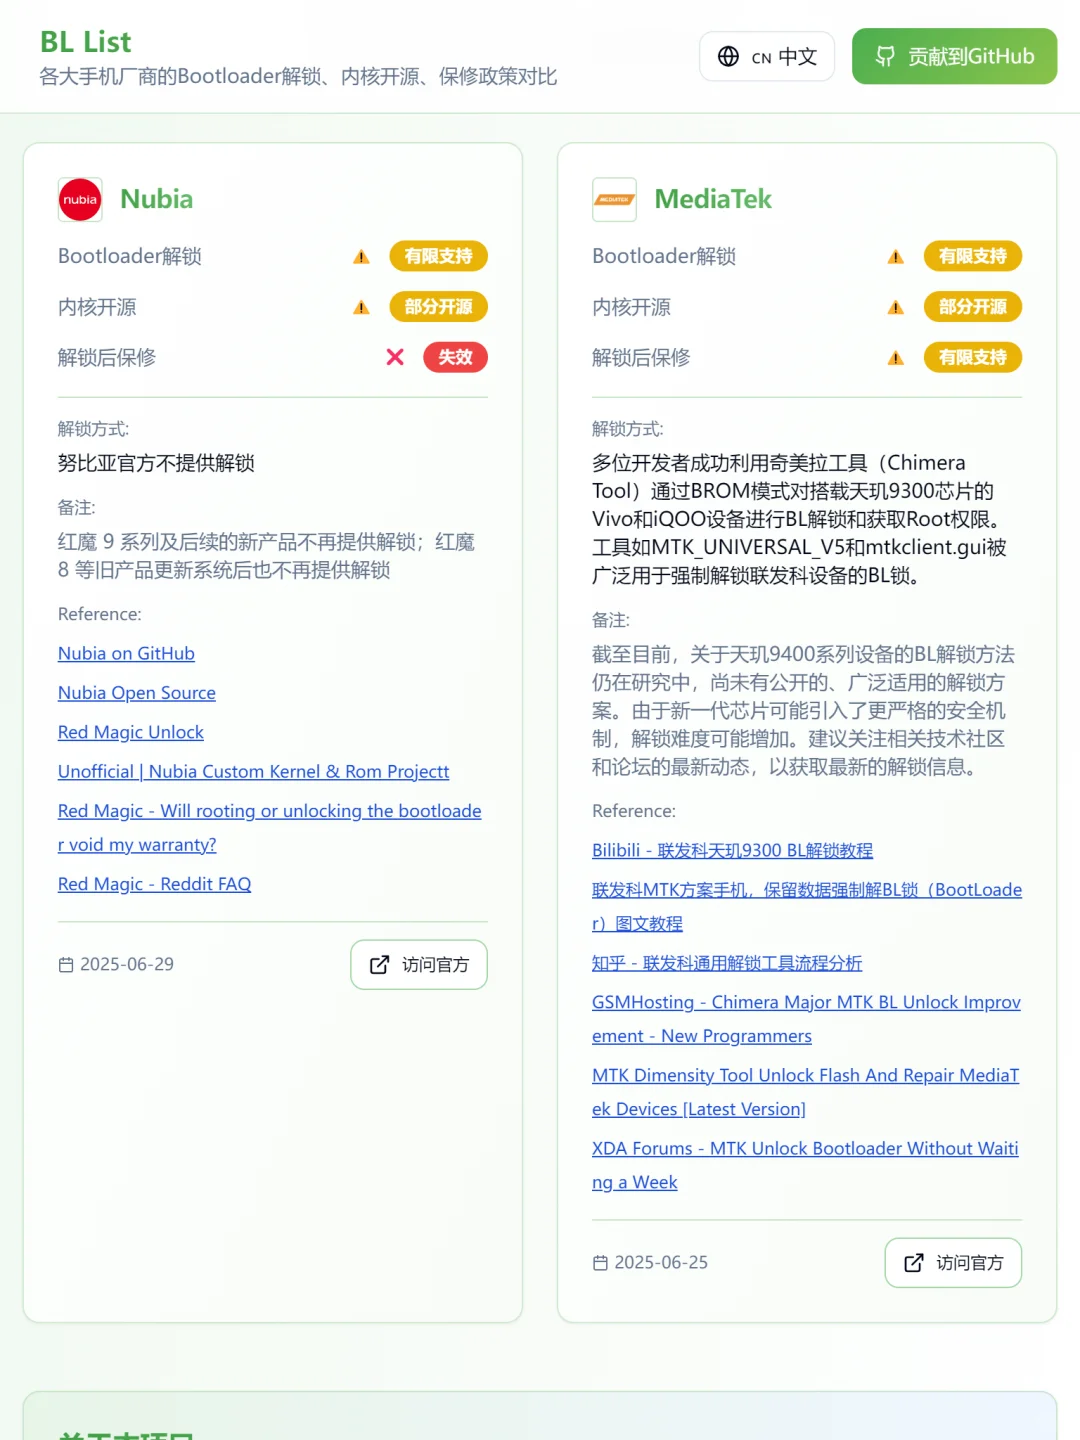The image size is (1080, 1440).
Task: Click the 贡献到GitHub button
Action: coord(953,57)
